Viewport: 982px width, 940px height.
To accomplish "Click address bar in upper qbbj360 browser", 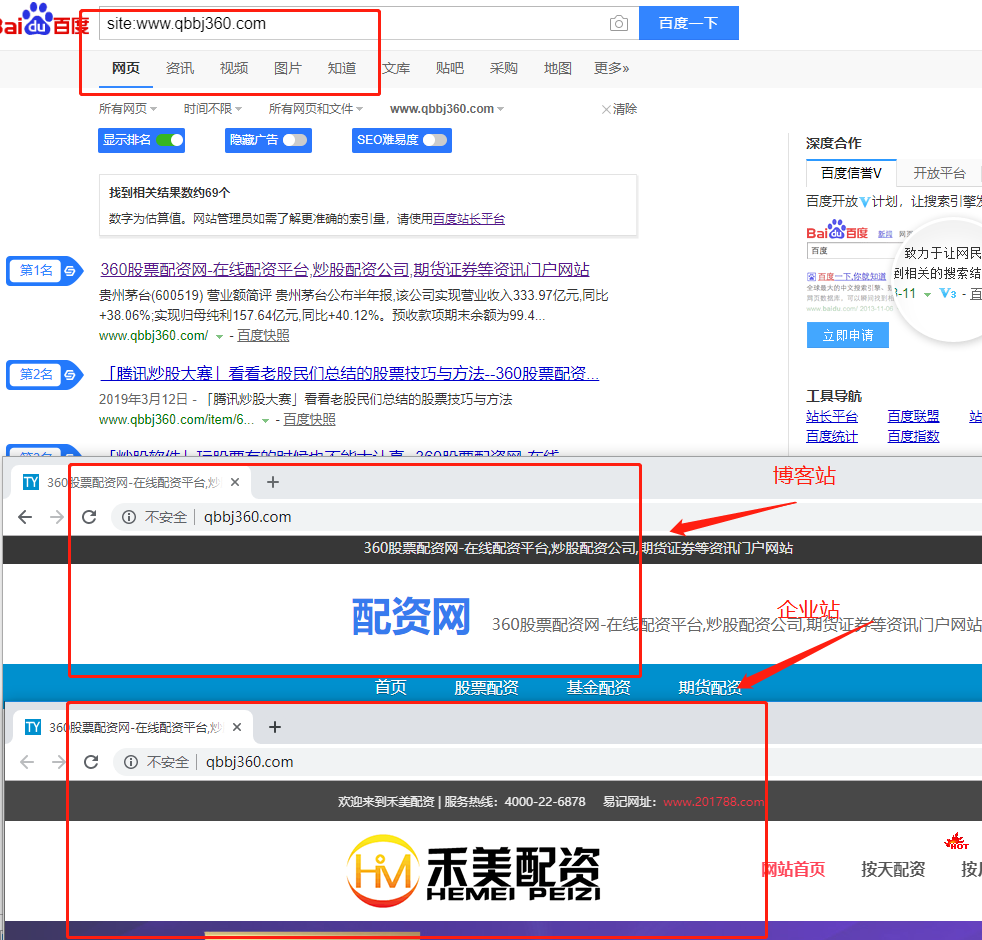I will [x=545, y=517].
